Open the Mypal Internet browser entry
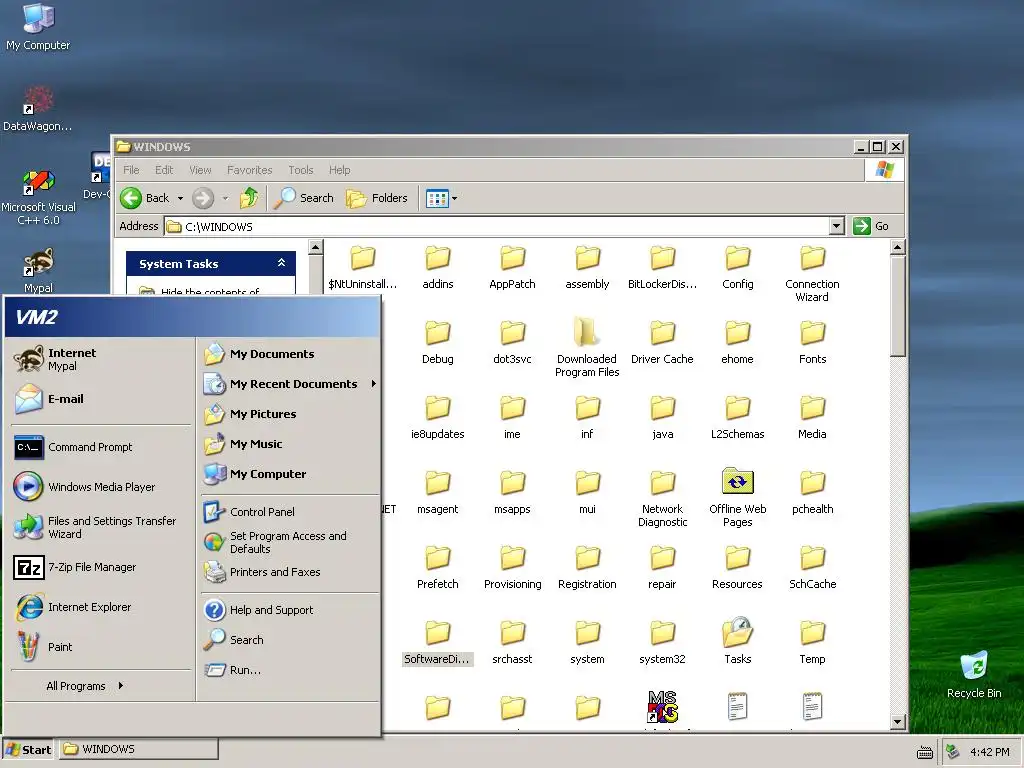The height and width of the screenshot is (768, 1024). pyautogui.click(x=101, y=359)
